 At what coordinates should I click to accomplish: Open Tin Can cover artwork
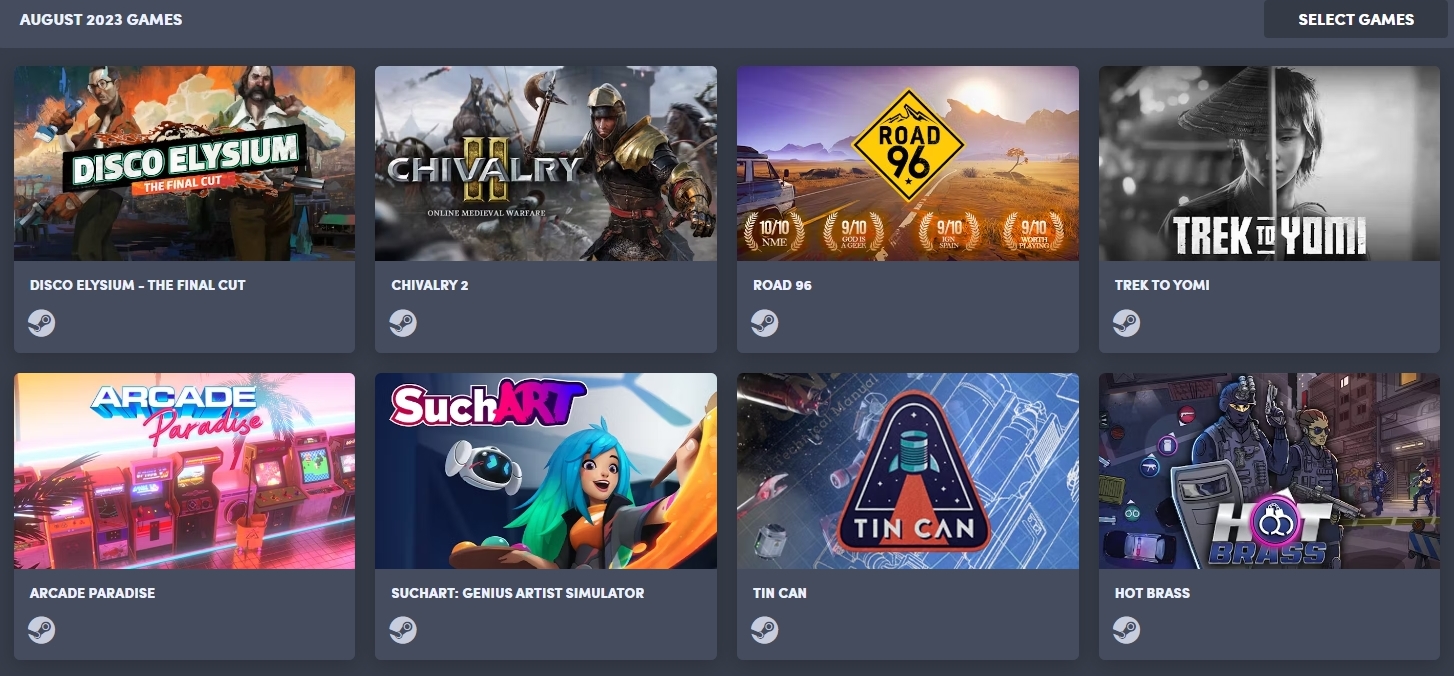908,471
